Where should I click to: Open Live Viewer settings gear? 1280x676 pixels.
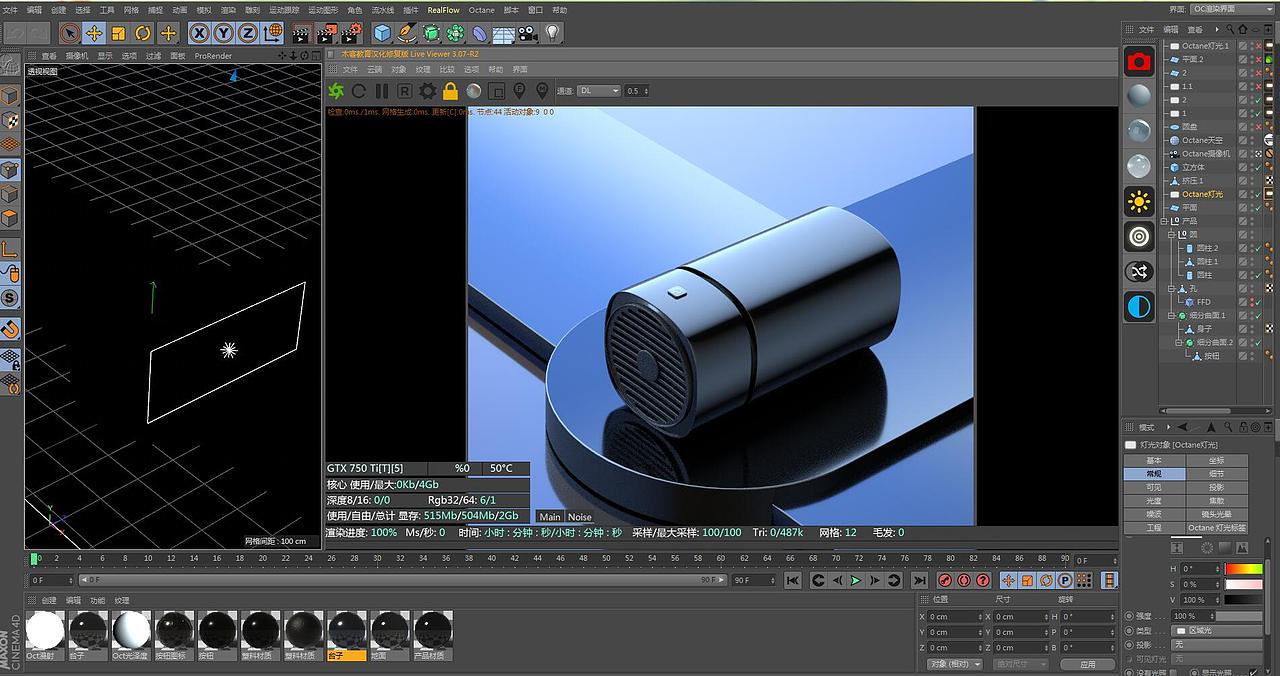pos(427,91)
